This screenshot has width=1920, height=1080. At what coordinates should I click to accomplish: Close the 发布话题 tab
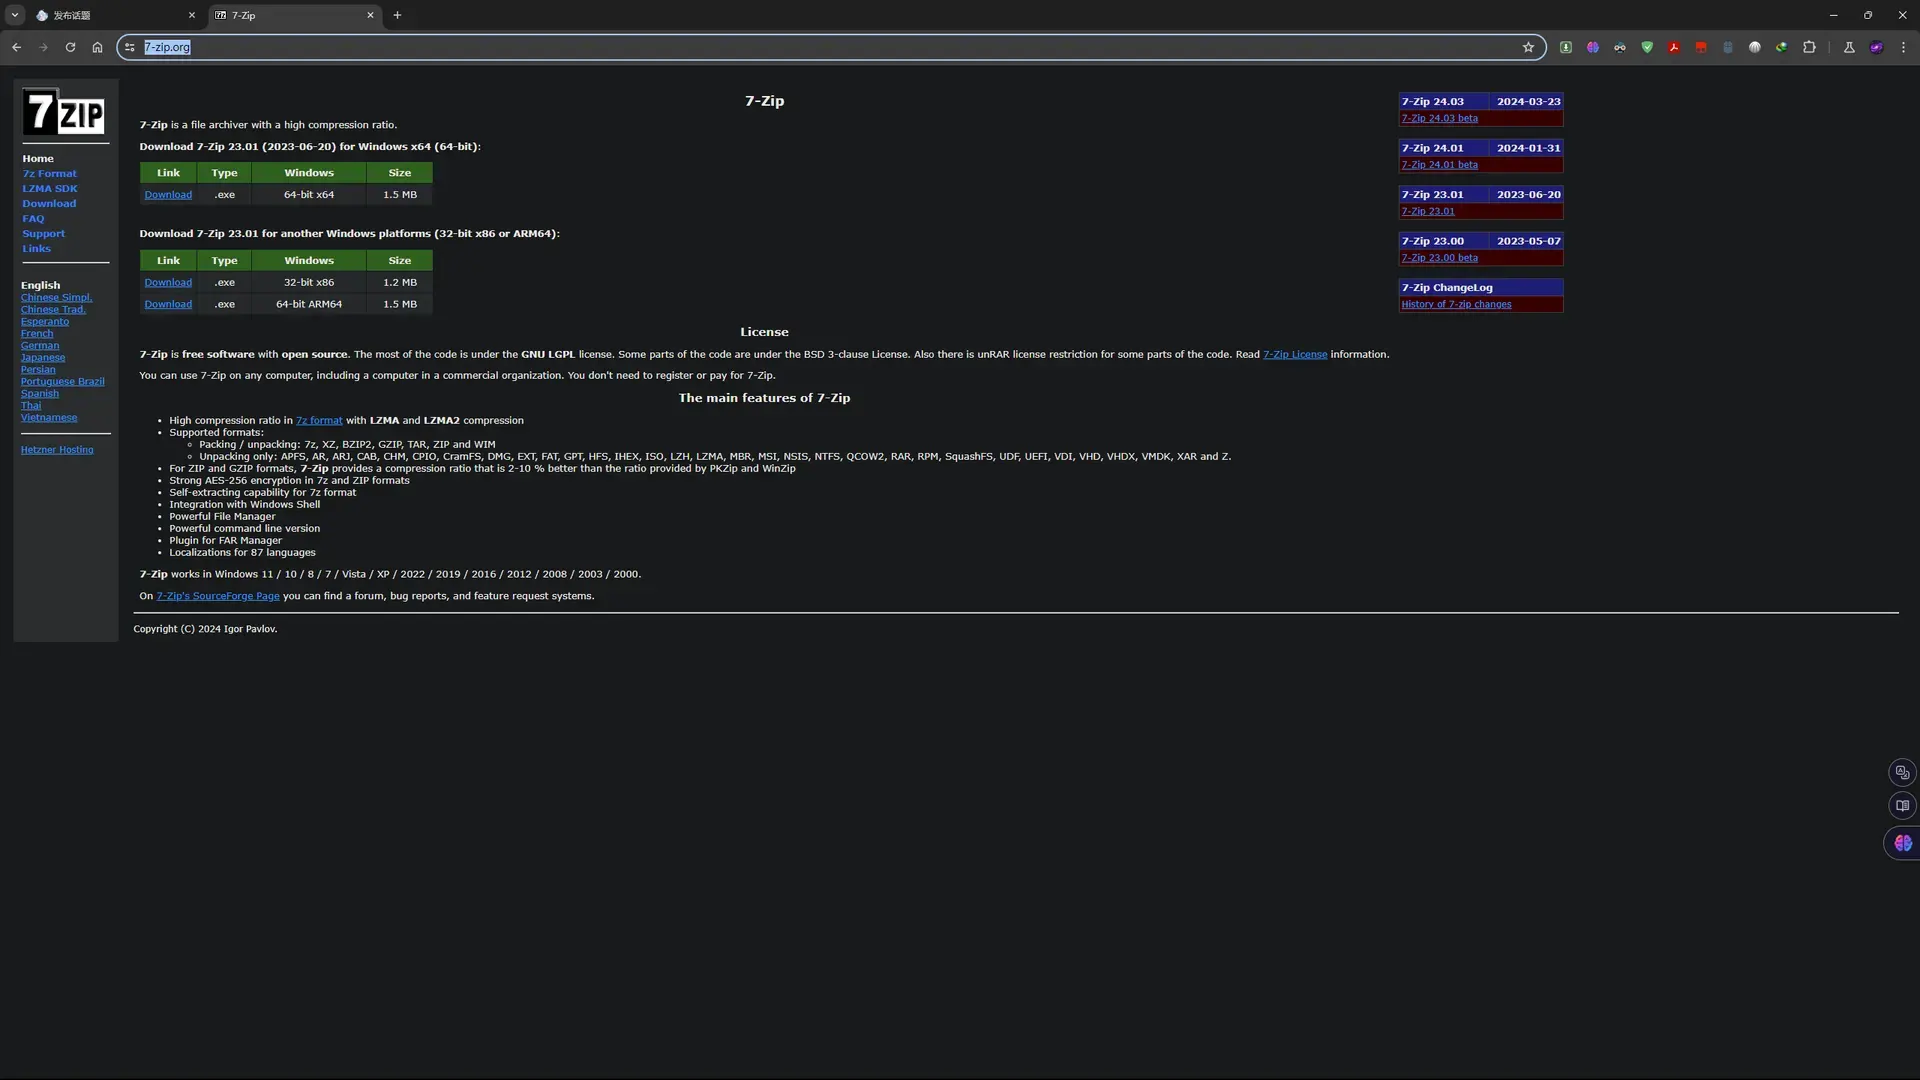(x=192, y=15)
